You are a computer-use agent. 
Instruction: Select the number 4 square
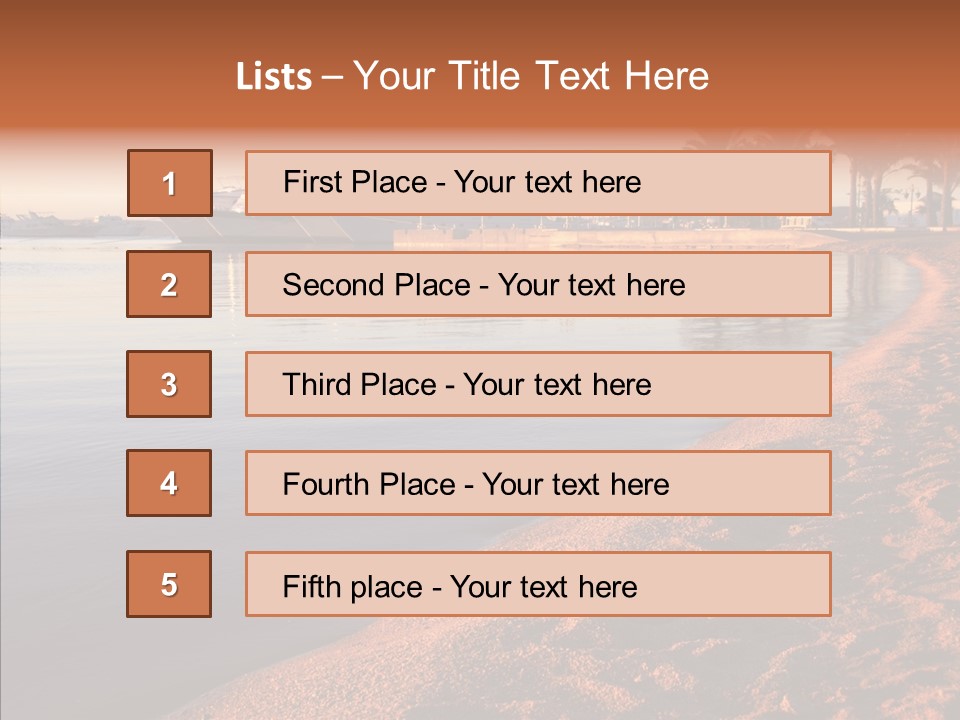(x=169, y=483)
